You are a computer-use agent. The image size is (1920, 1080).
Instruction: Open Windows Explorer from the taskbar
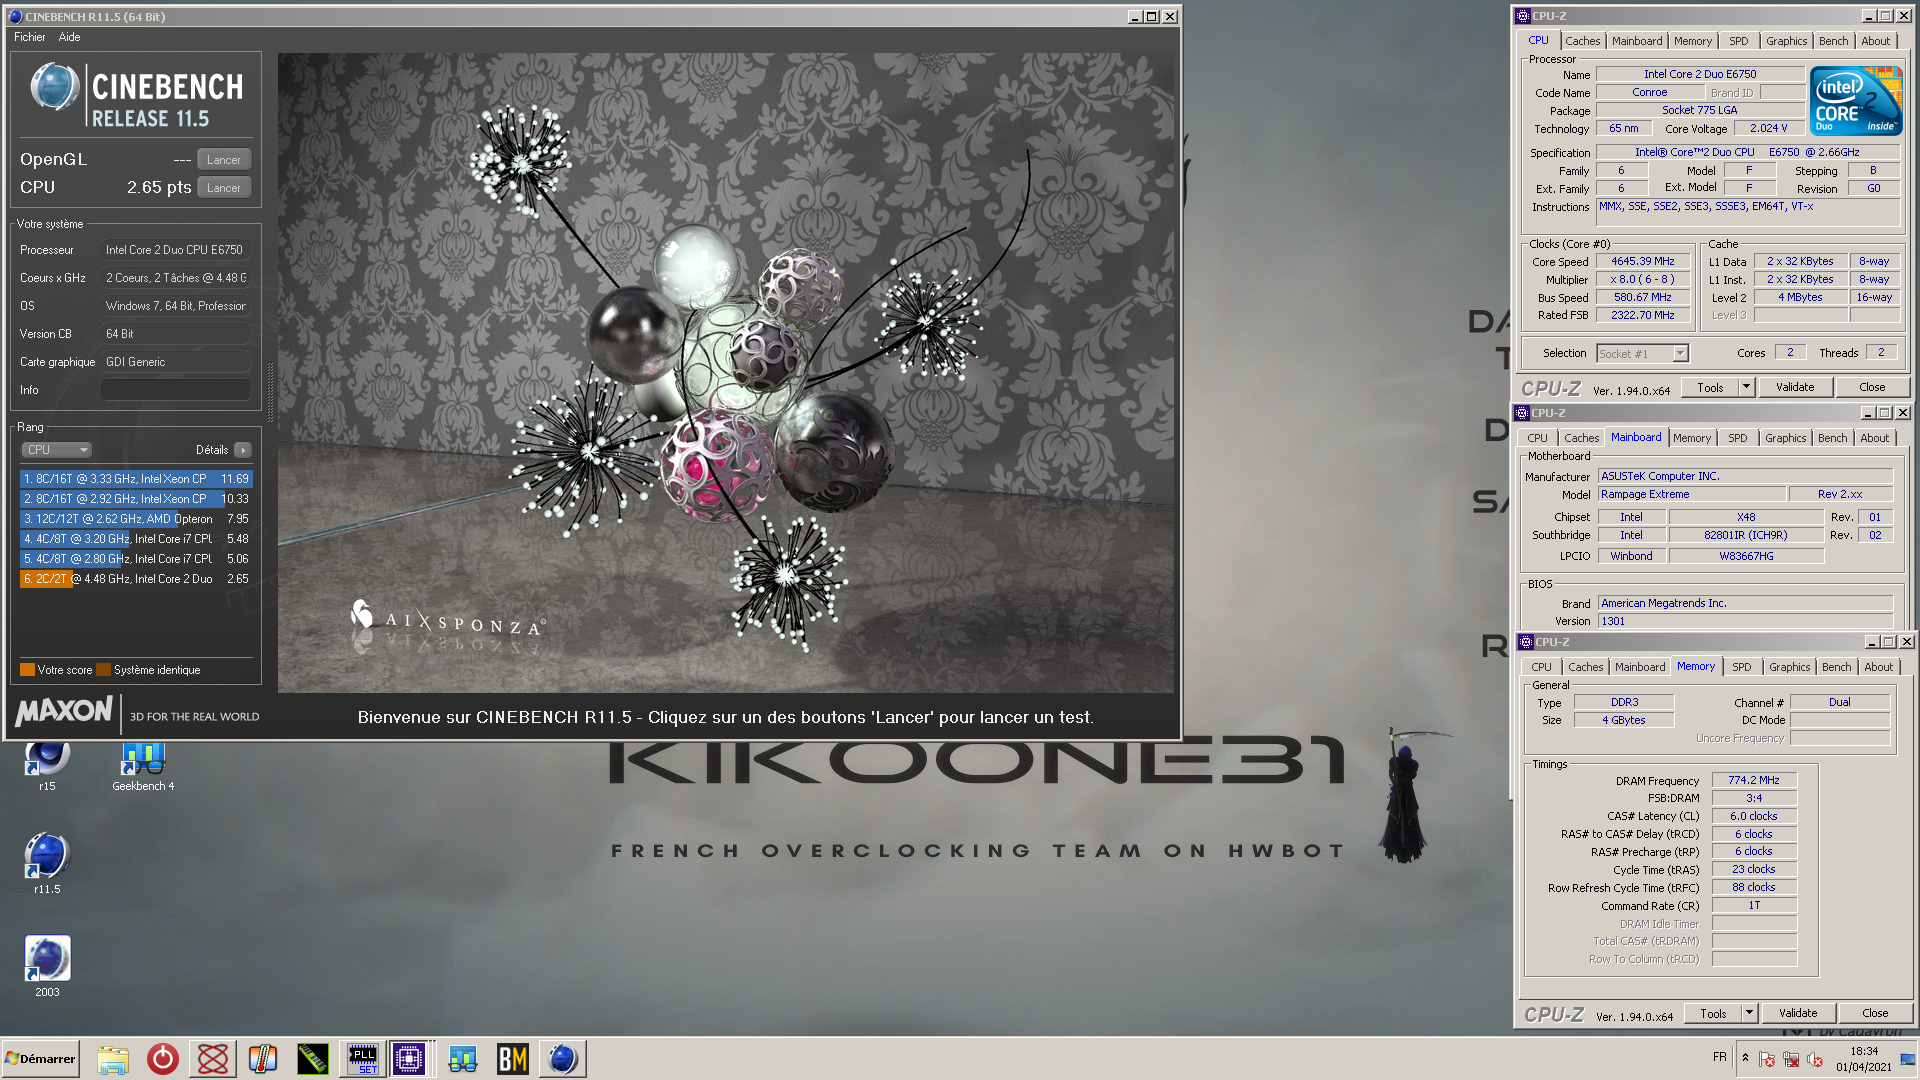[113, 1059]
